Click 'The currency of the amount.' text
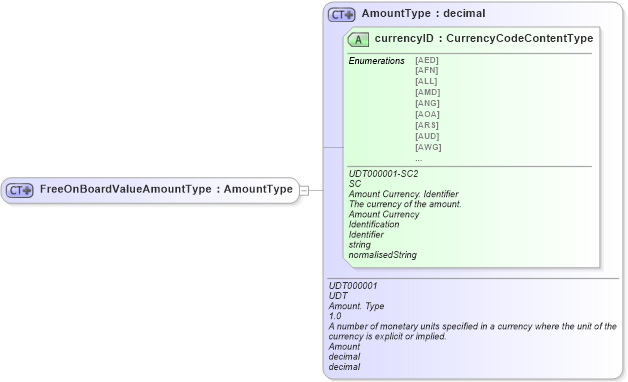The image size is (628, 382). pos(405,204)
